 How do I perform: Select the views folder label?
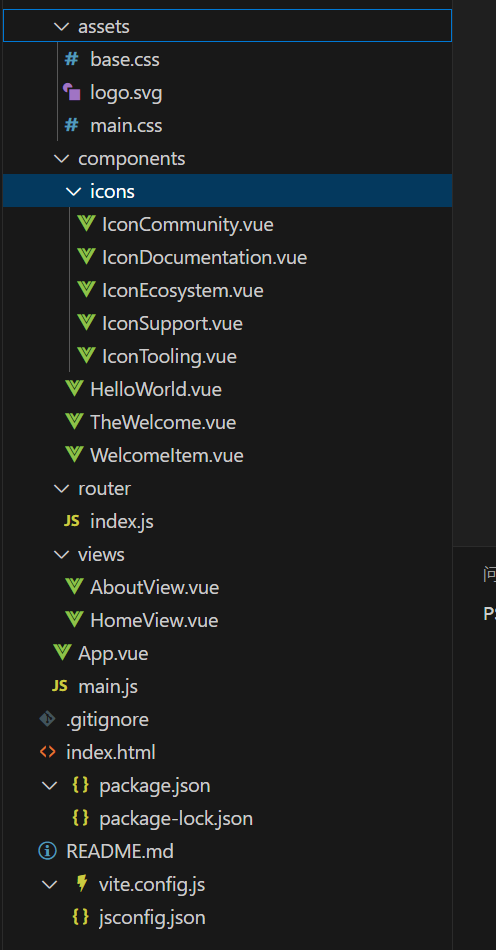coord(101,554)
